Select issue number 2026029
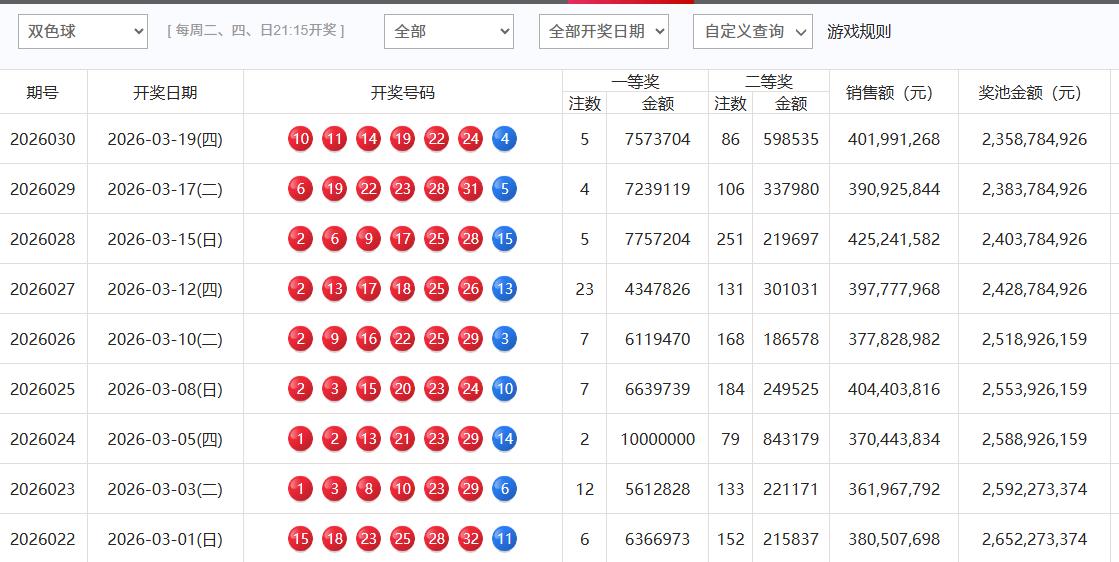 tap(43, 189)
